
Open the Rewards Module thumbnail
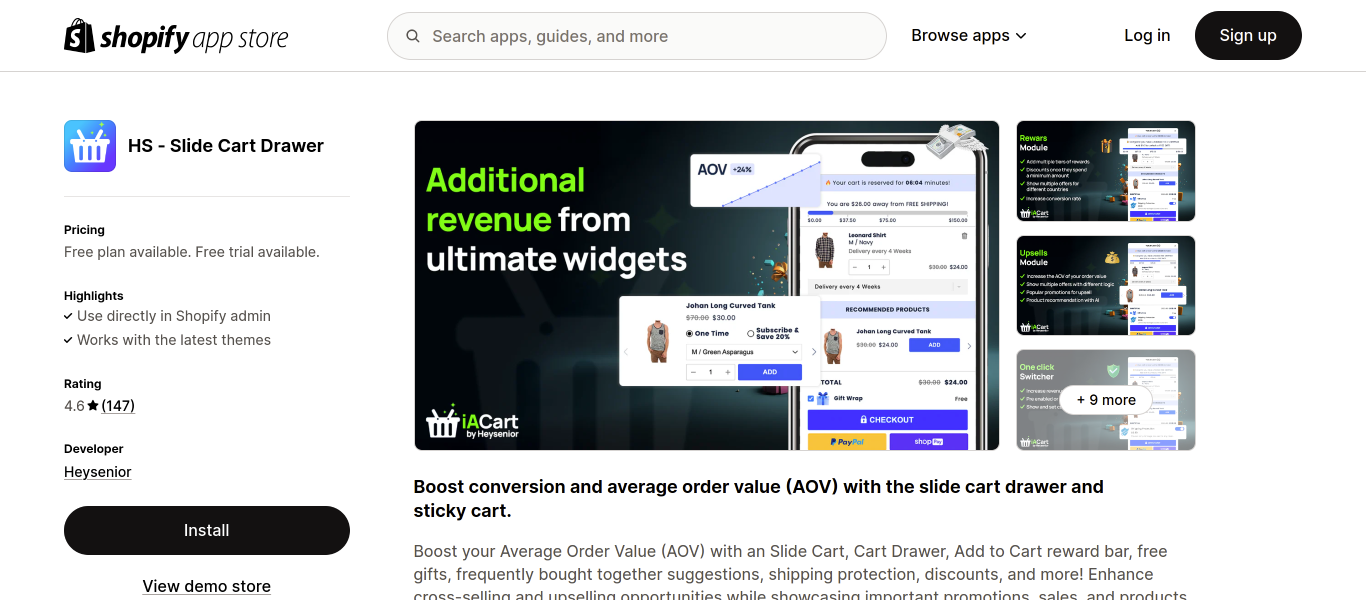point(1105,171)
